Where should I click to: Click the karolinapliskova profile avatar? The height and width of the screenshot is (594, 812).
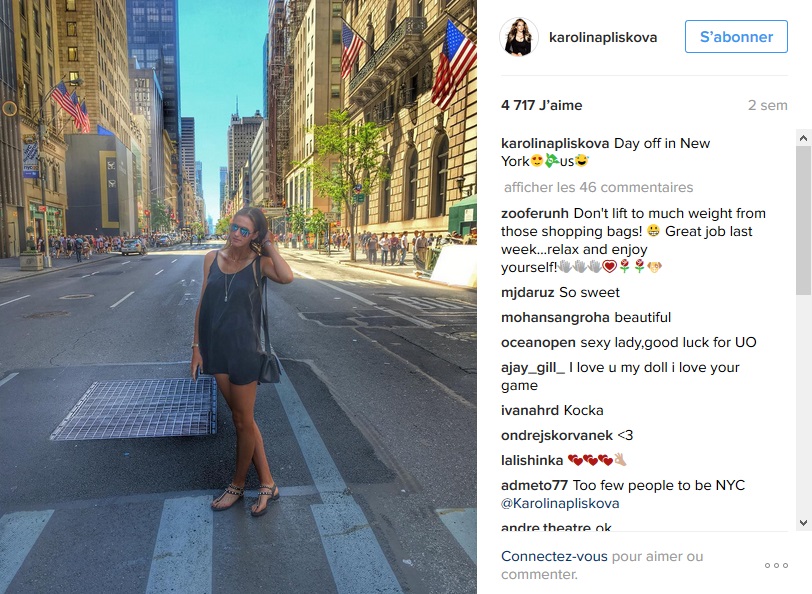click(x=518, y=37)
